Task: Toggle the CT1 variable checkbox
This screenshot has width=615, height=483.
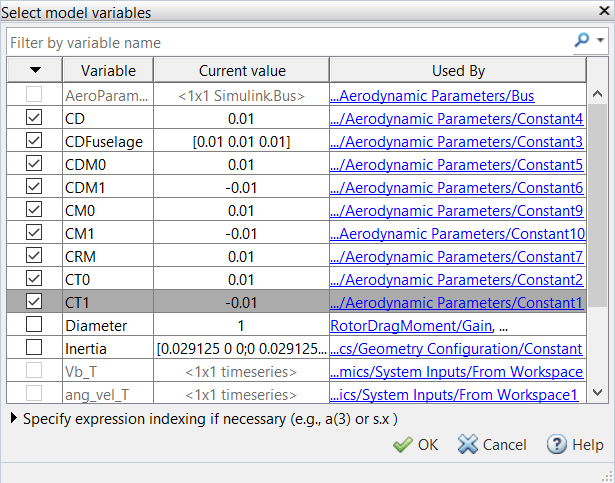Action: (34, 302)
